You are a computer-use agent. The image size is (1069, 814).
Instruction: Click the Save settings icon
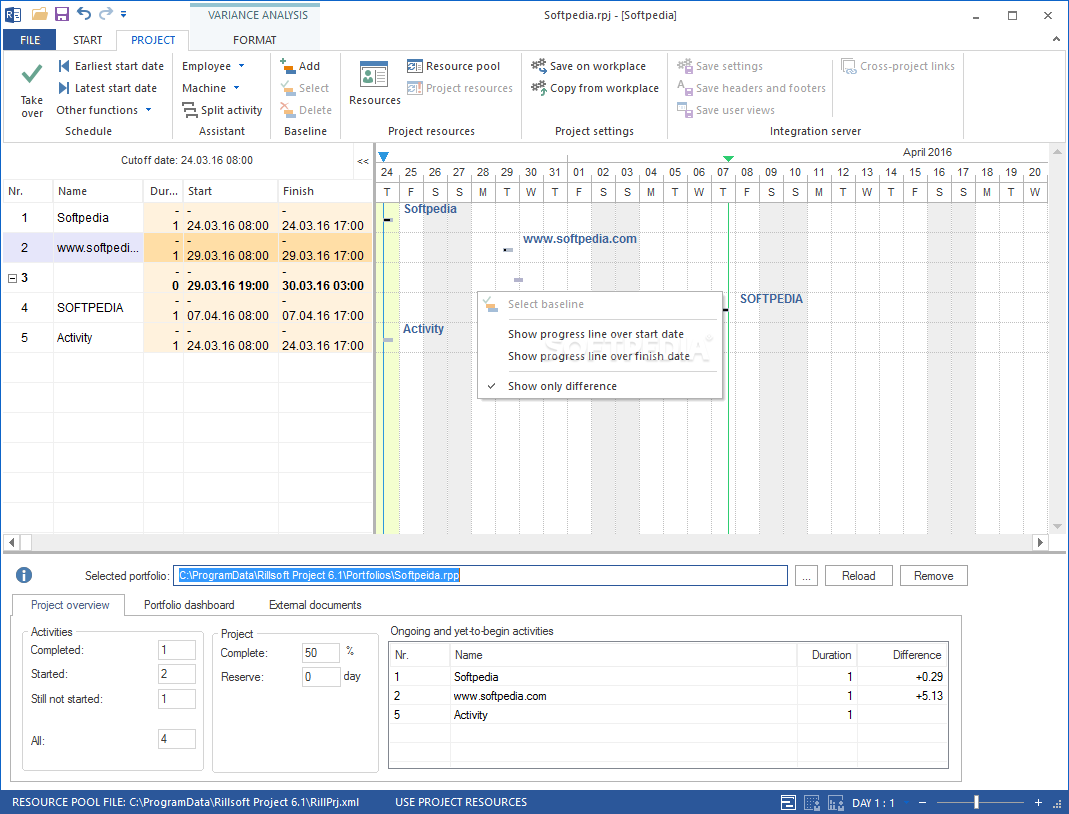pos(684,66)
